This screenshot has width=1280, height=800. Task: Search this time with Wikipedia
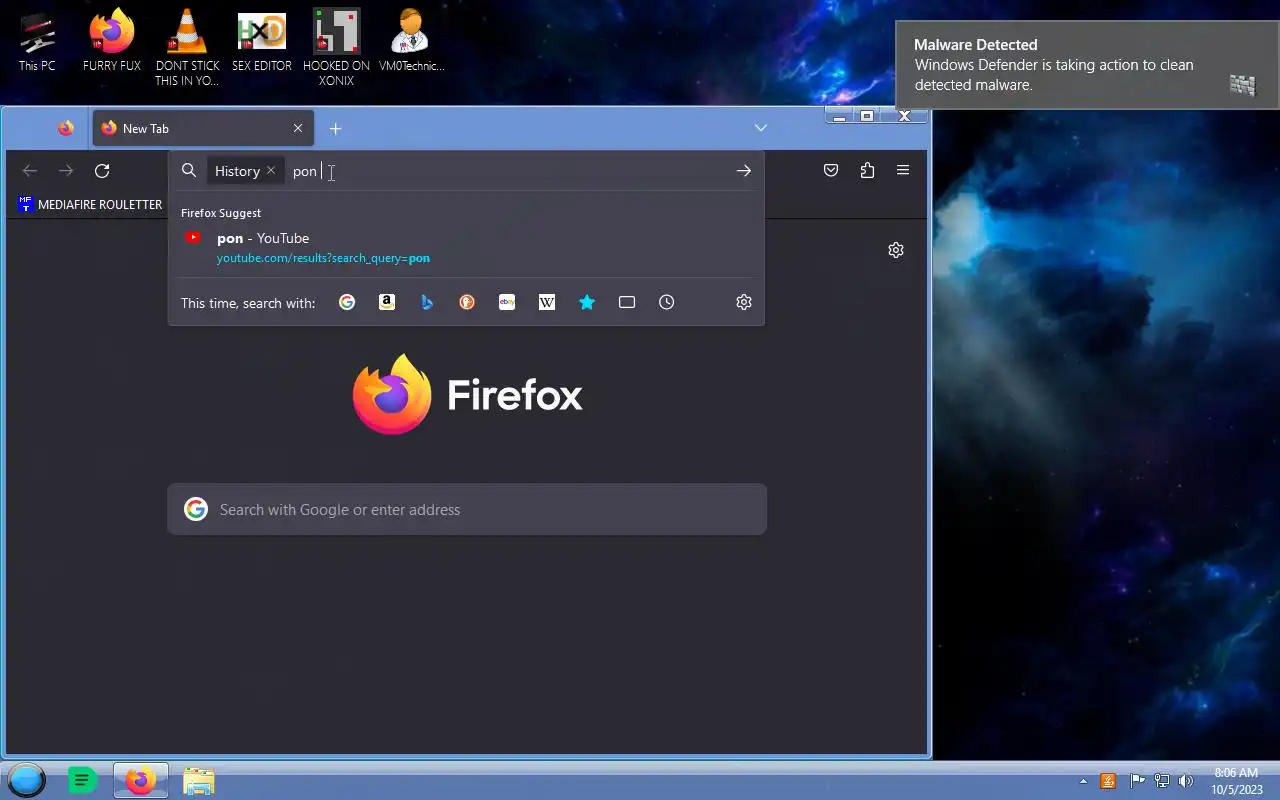pyautogui.click(x=547, y=302)
